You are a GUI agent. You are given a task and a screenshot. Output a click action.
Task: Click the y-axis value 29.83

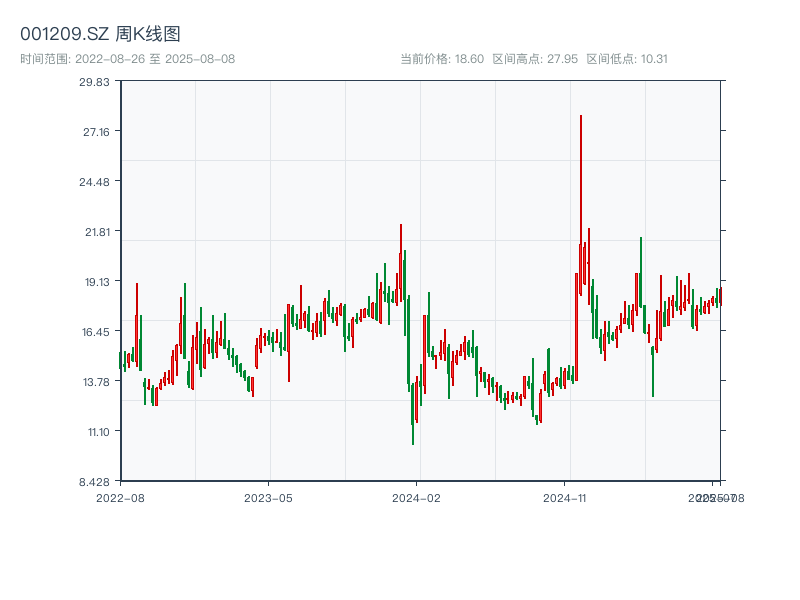[x=94, y=82]
